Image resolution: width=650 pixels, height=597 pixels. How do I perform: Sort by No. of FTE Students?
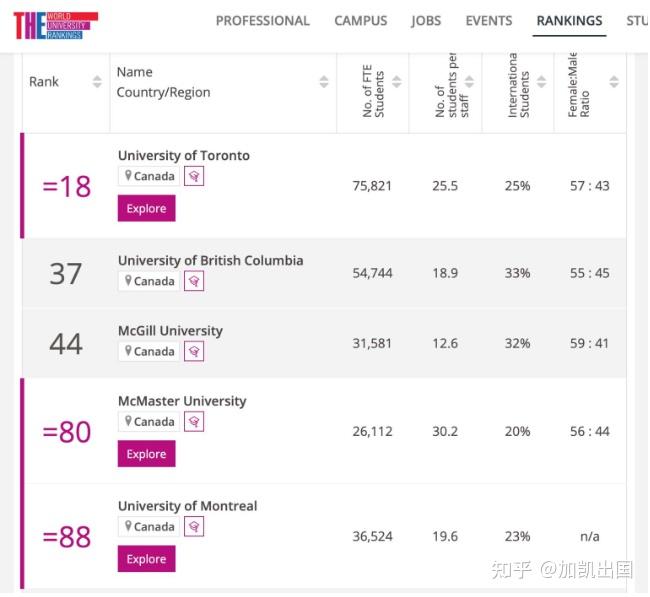coord(397,82)
